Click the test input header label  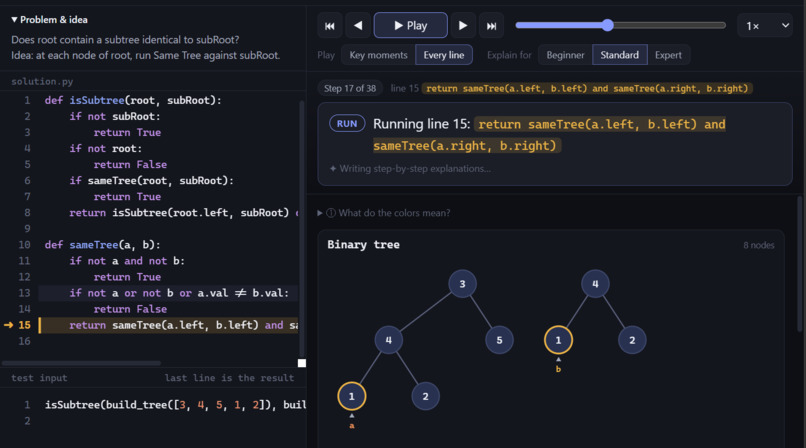coord(39,378)
